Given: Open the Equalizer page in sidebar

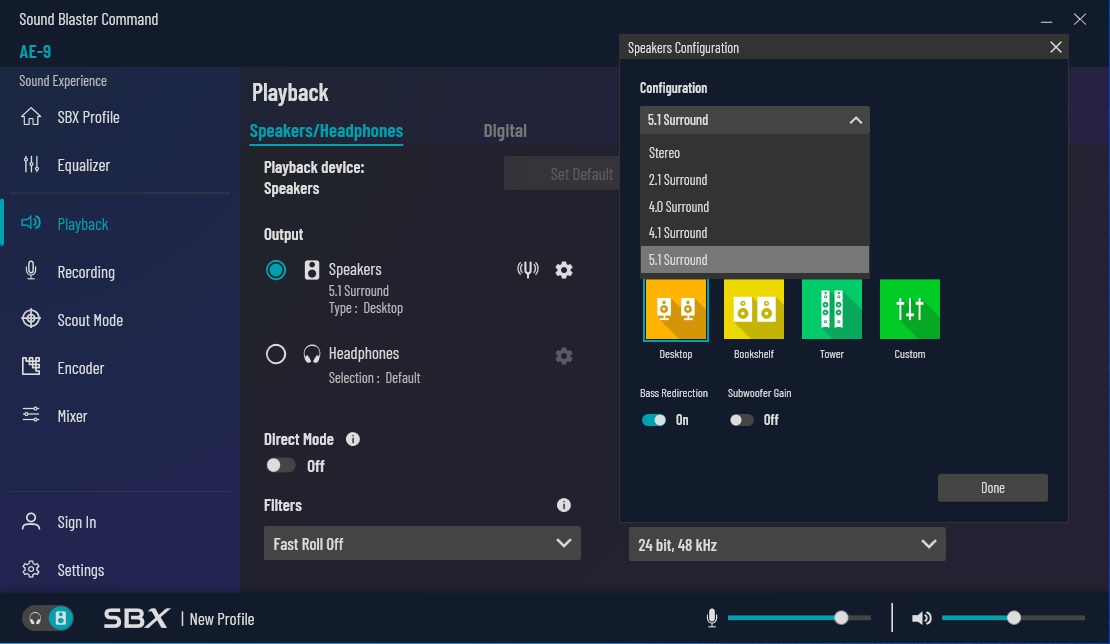Looking at the screenshot, I should (x=84, y=165).
